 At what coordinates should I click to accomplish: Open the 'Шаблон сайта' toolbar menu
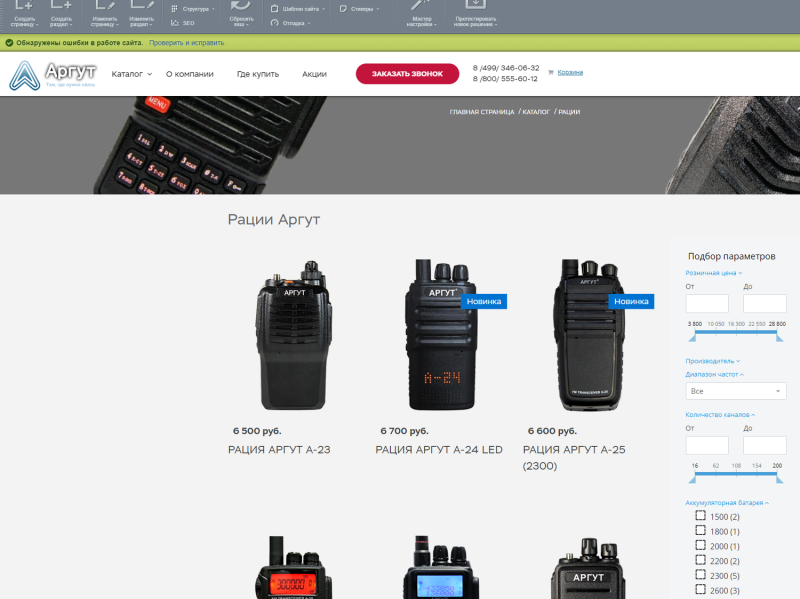coord(297,9)
